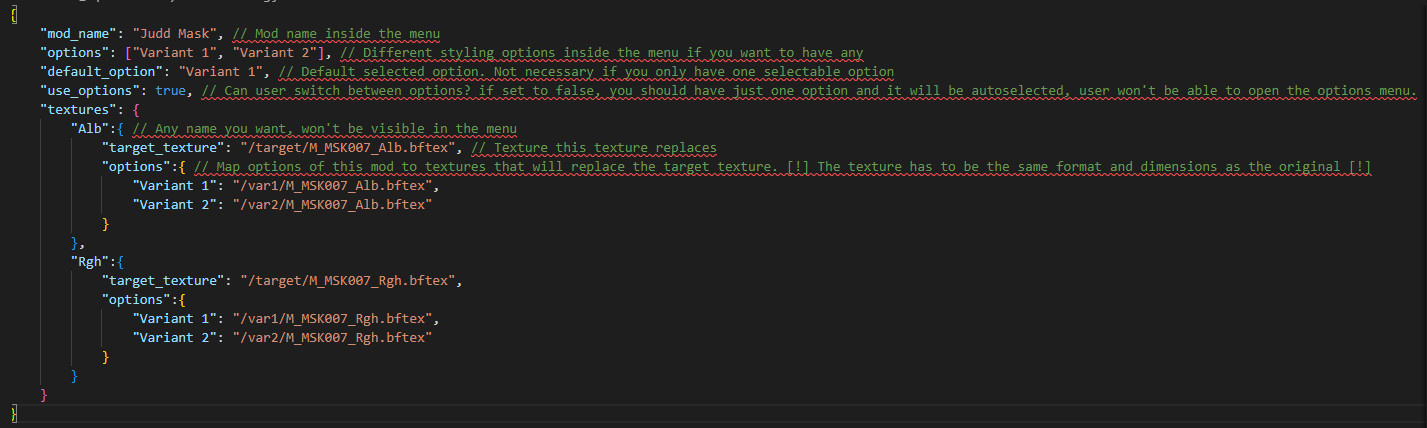Click the "use_options" key
Viewport: 1427px width, 428px height.
pyautogui.click(x=90, y=90)
